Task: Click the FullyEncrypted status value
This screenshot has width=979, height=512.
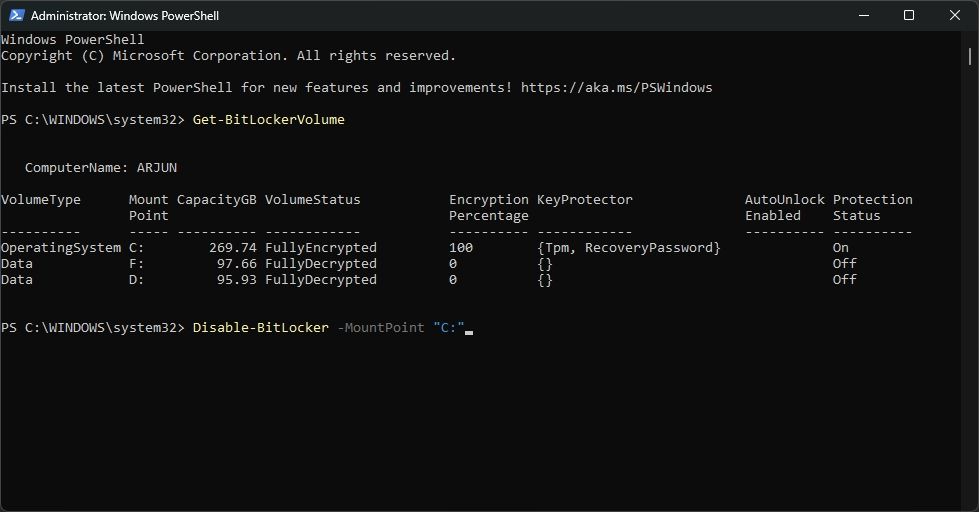Action: click(x=320, y=247)
